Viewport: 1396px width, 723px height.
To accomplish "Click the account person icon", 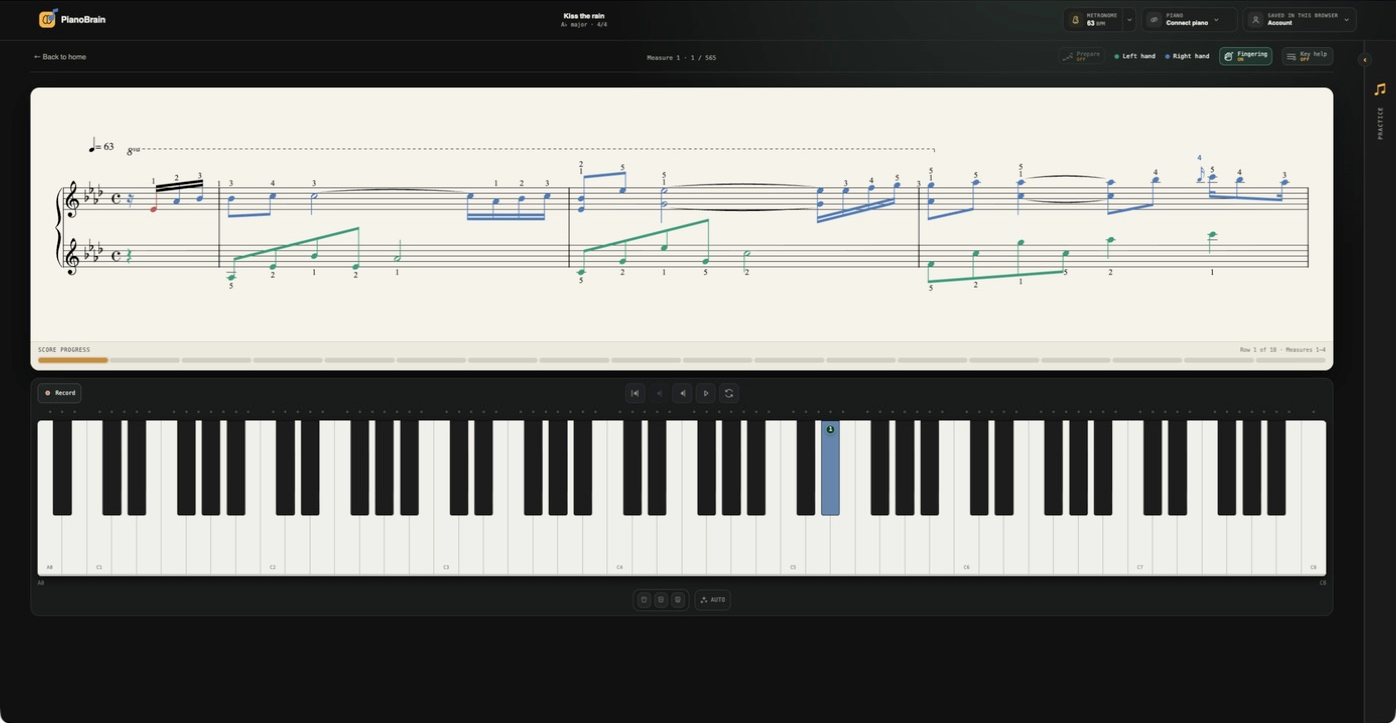I will [x=1256, y=19].
